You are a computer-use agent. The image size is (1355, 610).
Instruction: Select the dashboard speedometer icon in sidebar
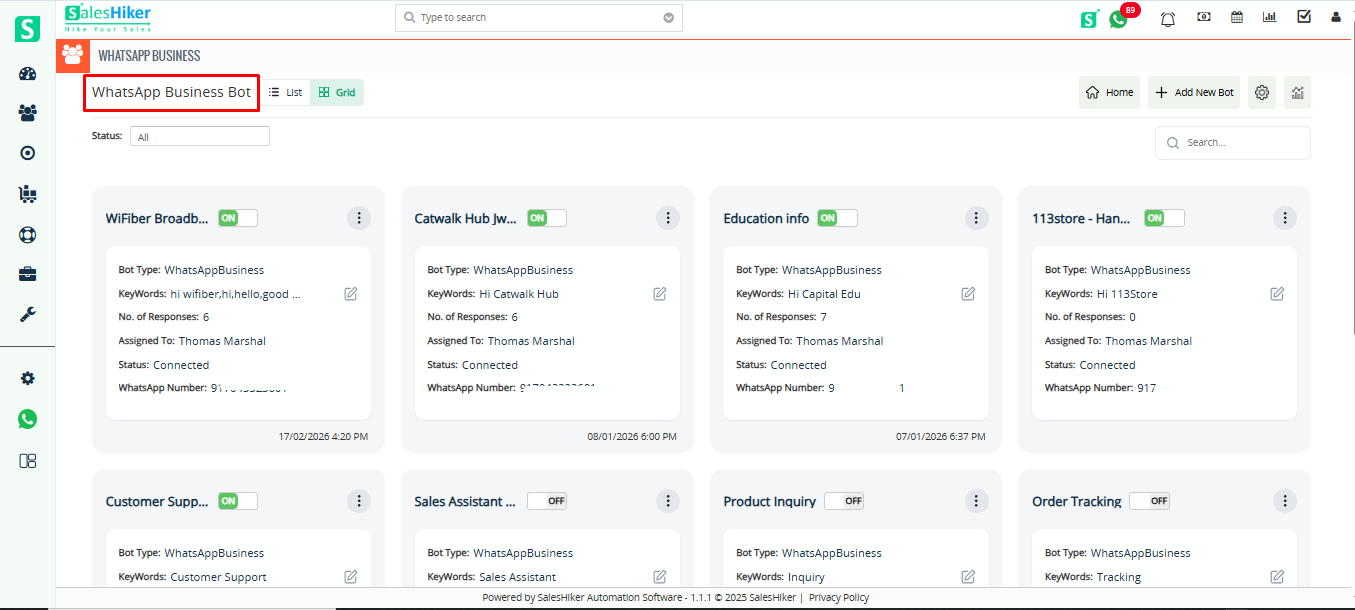27,72
